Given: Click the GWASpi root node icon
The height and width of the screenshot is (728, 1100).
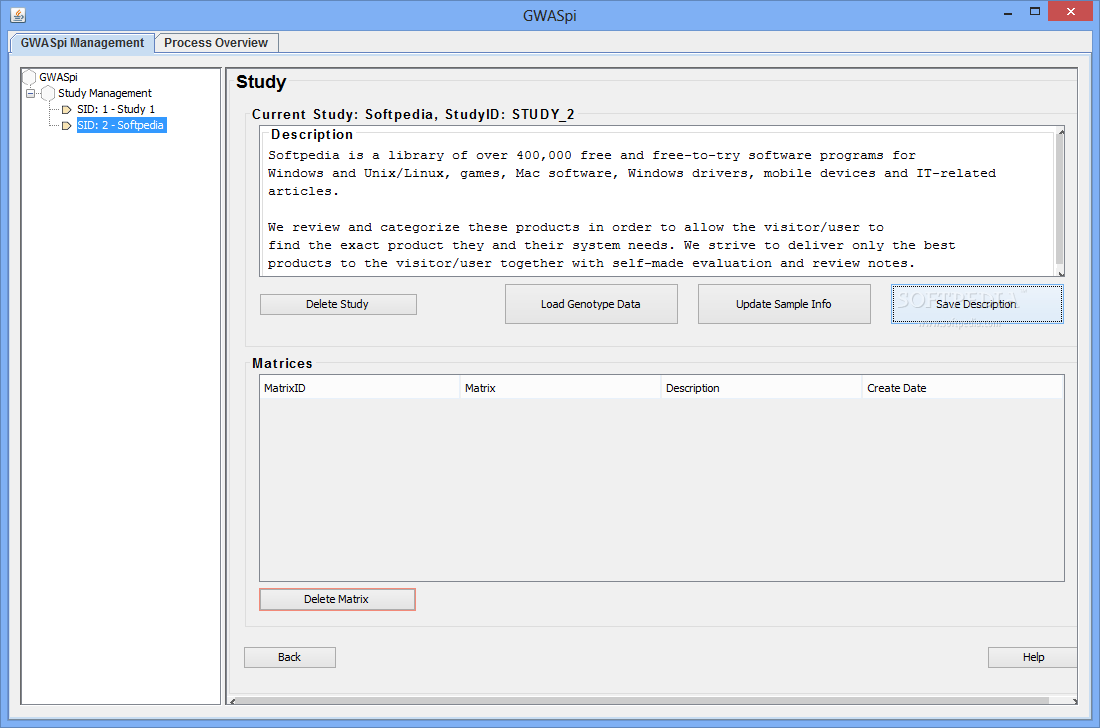Looking at the screenshot, I should pyautogui.click(x=29, y=77).
